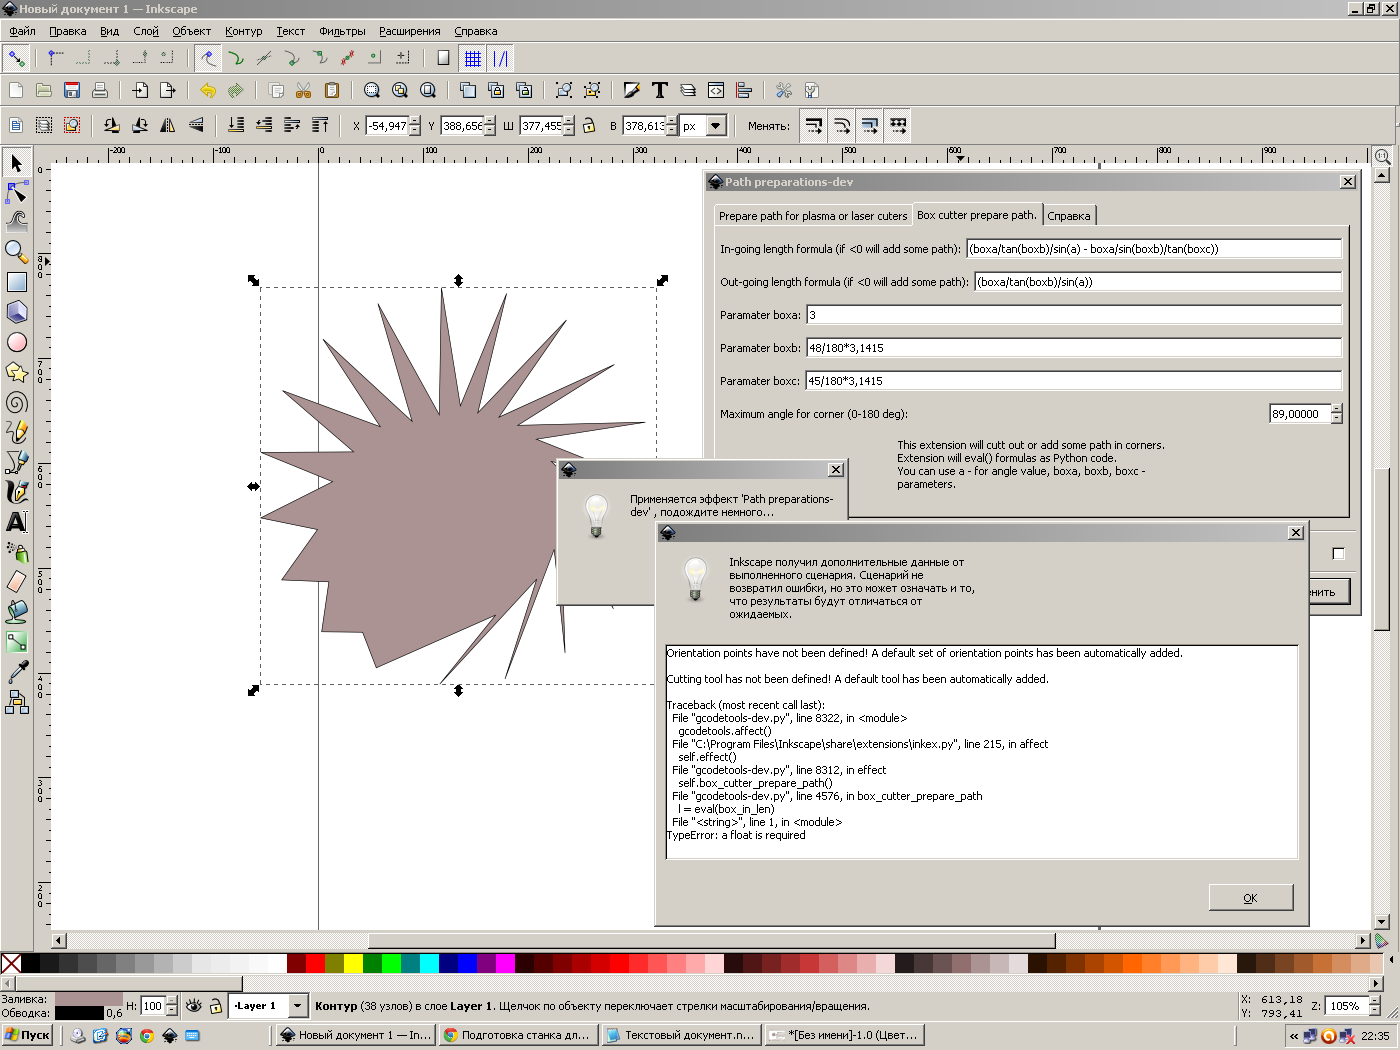
Task: Increase the maximum angle spinner value
Action: click(x=1337, y=409)
